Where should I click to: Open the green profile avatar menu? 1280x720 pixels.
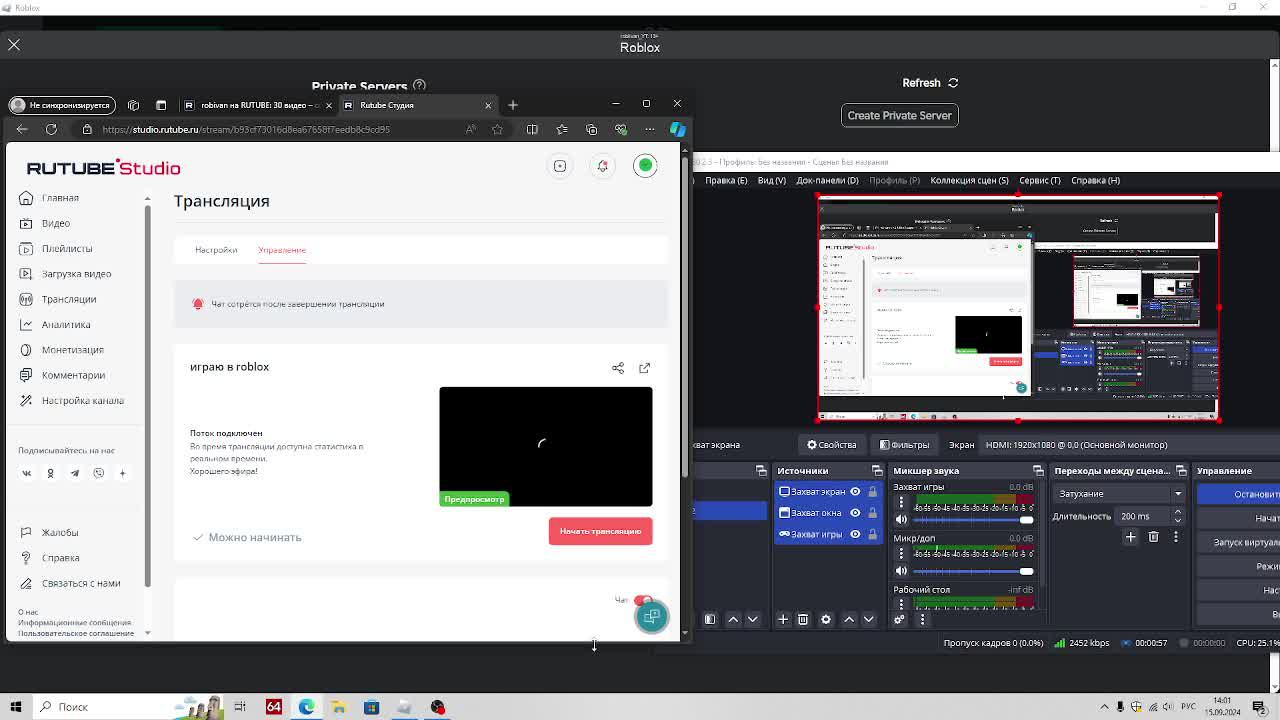pyautogui.click(x=646, y=166)
